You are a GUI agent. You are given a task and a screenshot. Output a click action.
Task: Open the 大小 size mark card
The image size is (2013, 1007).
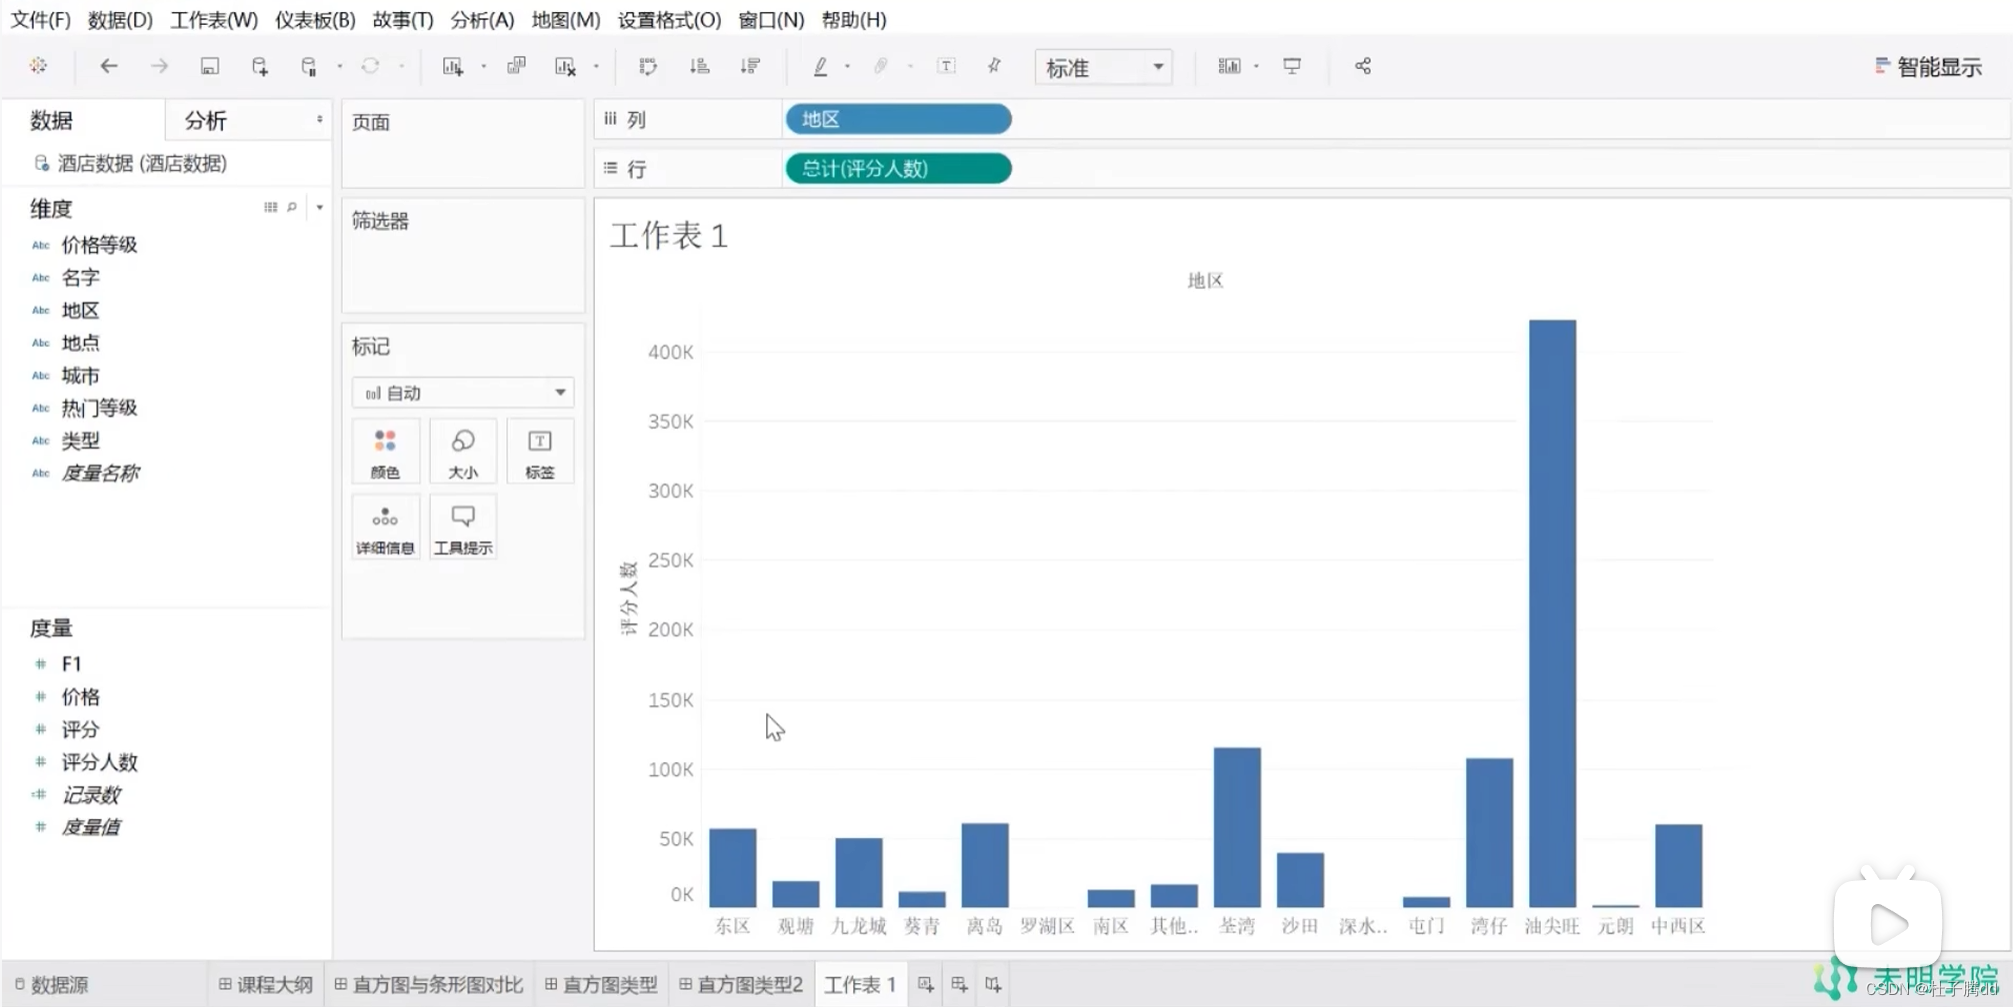pyautogui.click(x=463, y=452)
